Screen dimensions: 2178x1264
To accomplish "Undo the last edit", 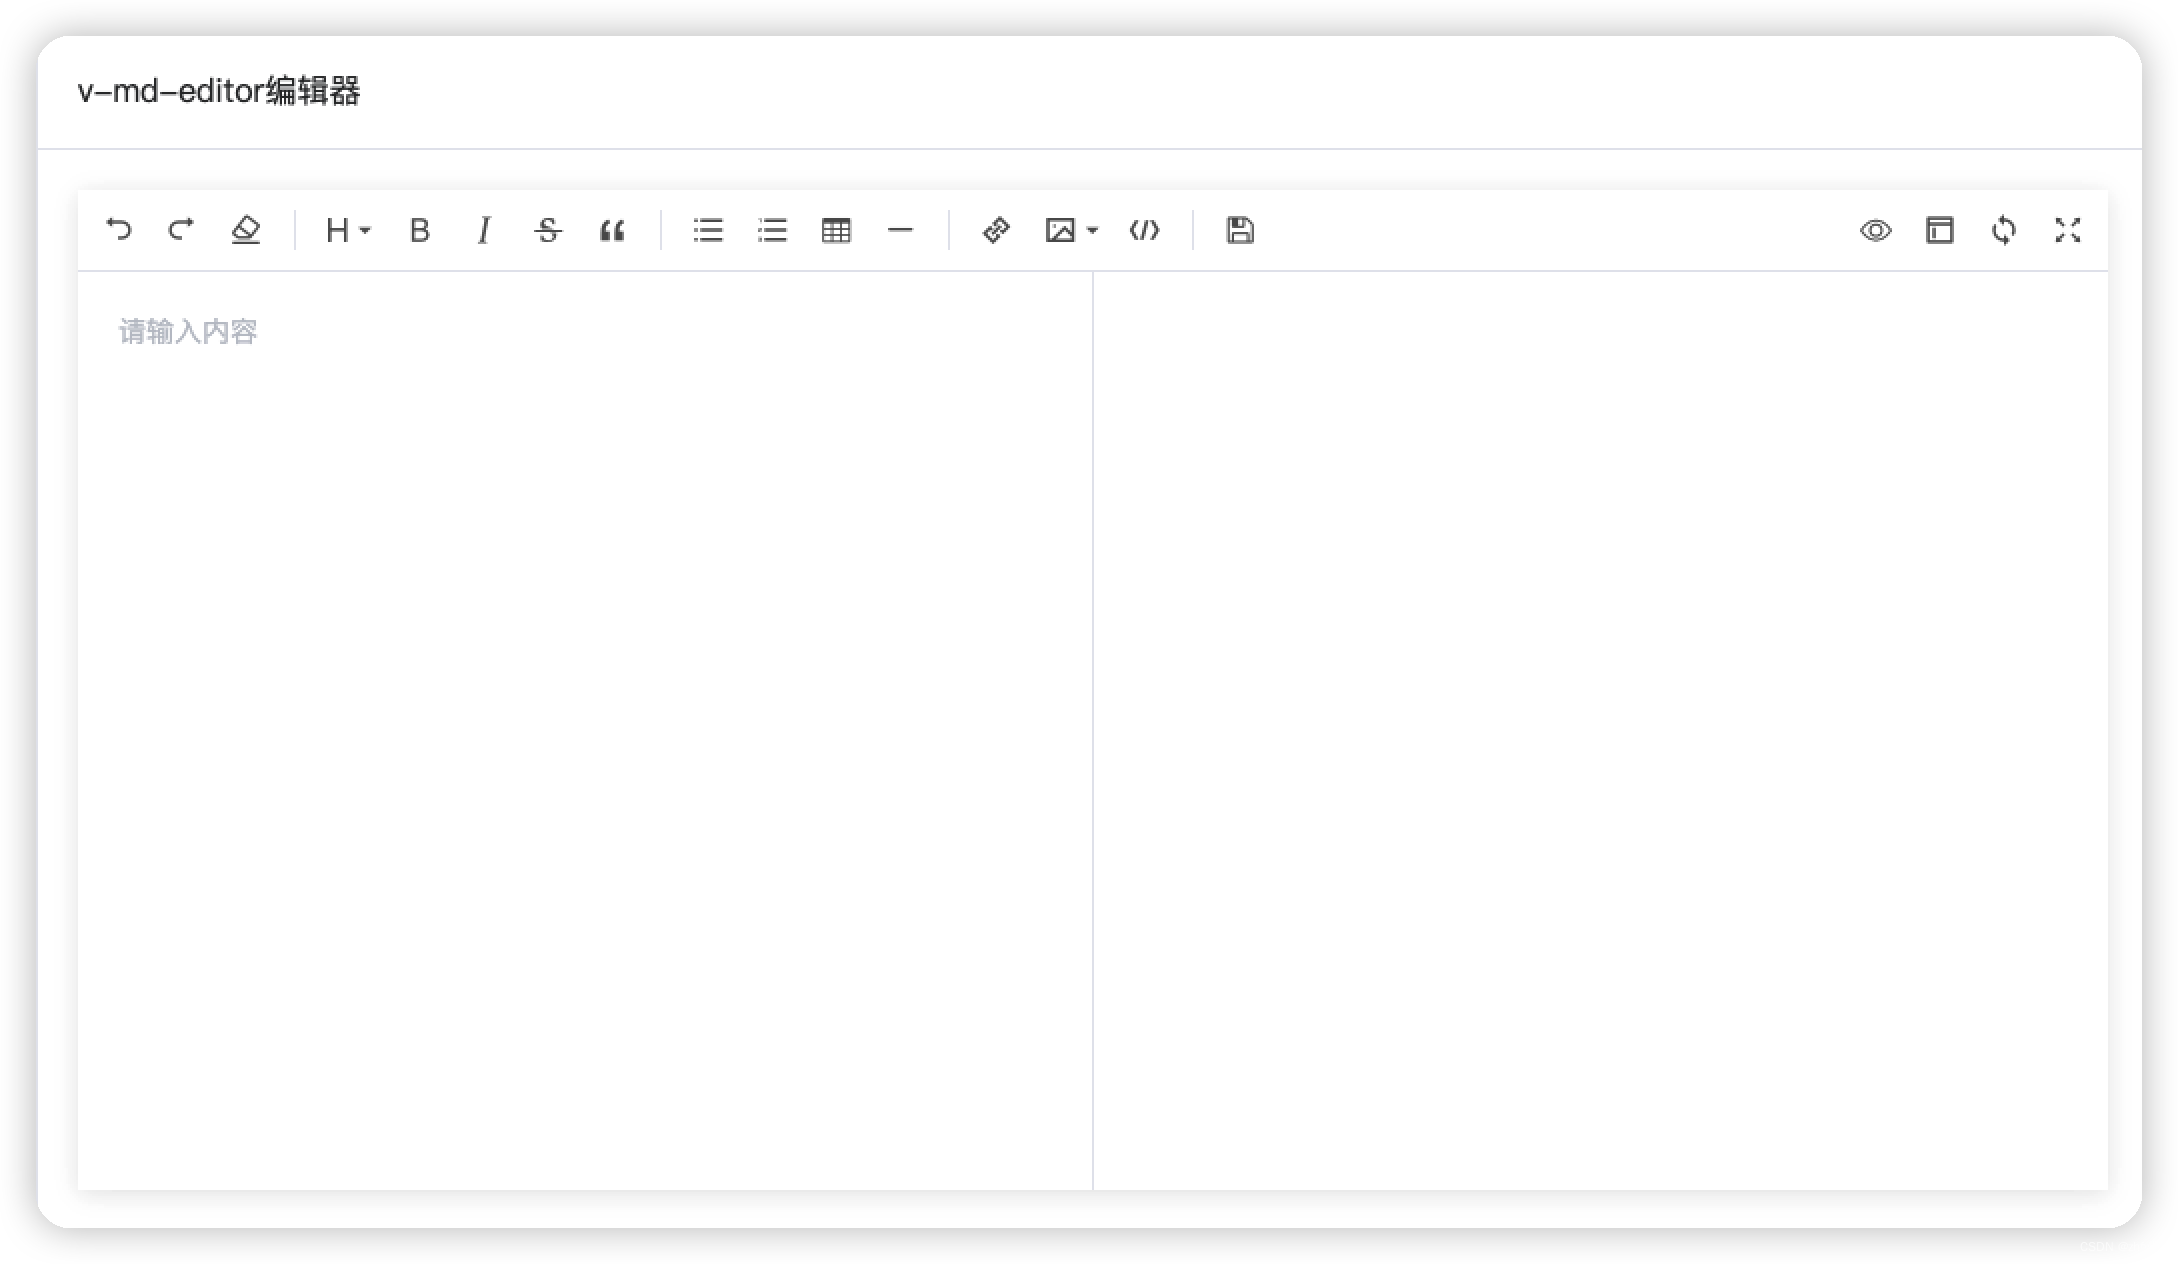I will [x=118, y=230].
